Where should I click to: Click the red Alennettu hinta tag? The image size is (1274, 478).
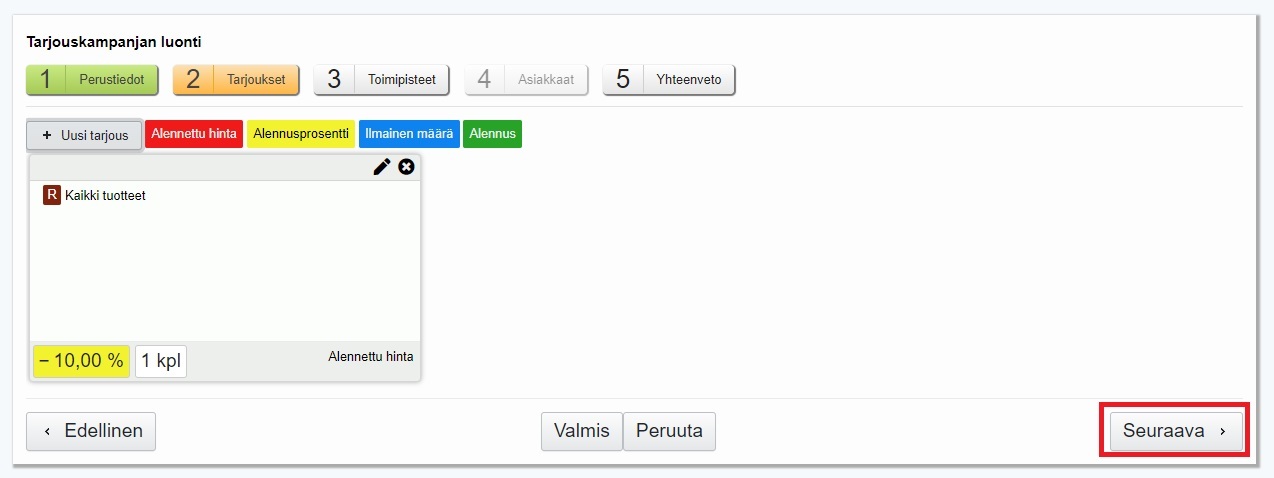(x=194, y=134)
